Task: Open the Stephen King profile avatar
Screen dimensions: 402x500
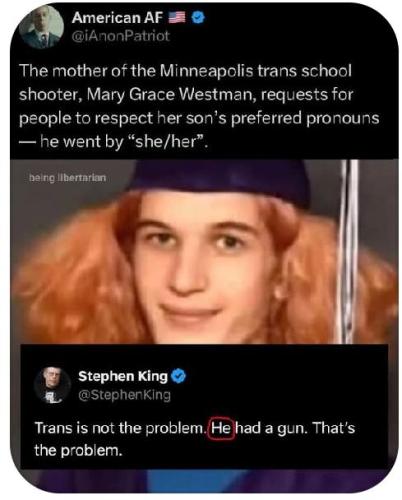Action: [x=52, y=385]
